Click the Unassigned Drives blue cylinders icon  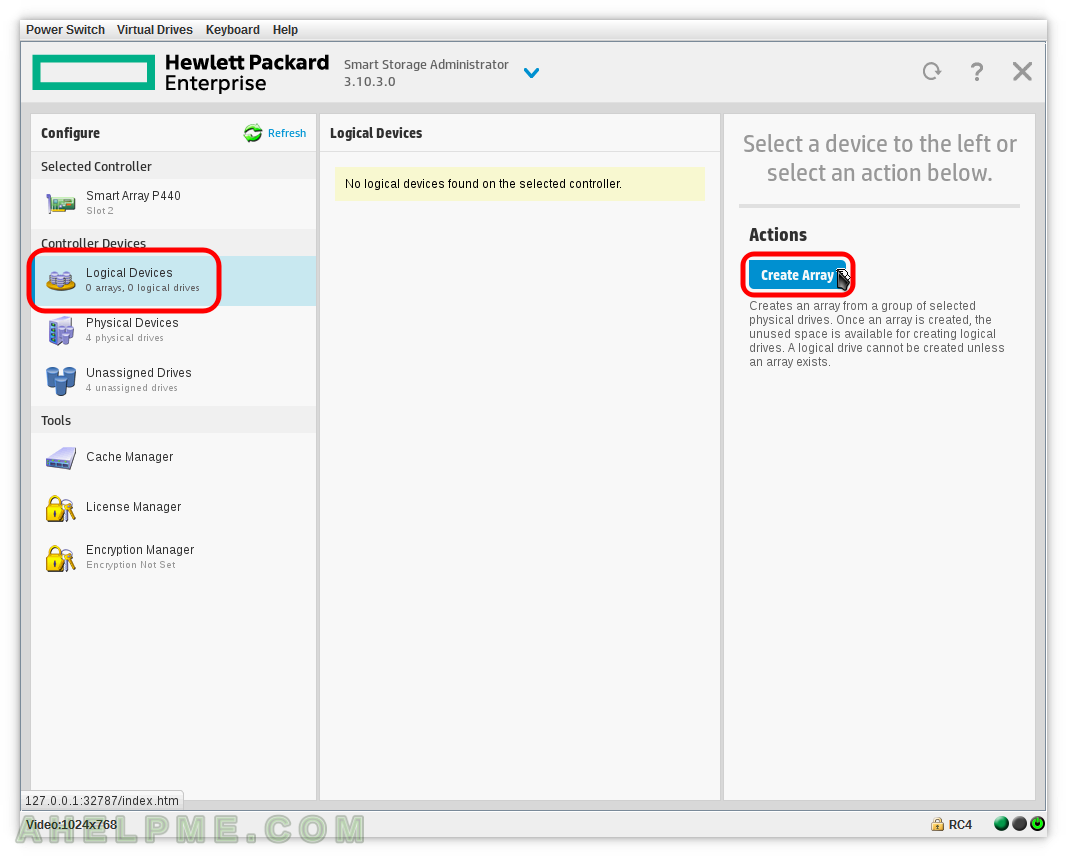(61, 381)
